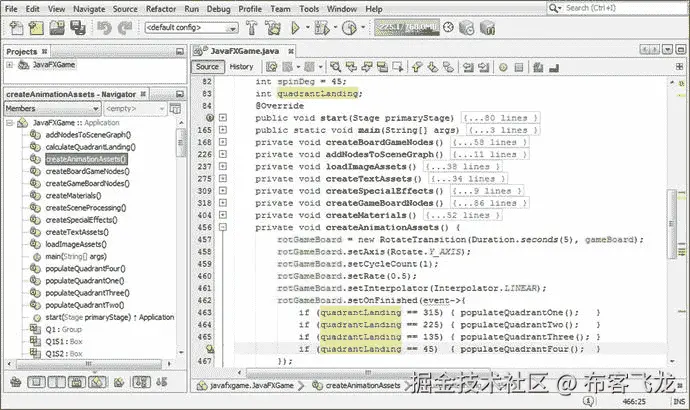Click the Clean and Build Project icon
This screenshot has height=410, width=690.
click(273, 28)
